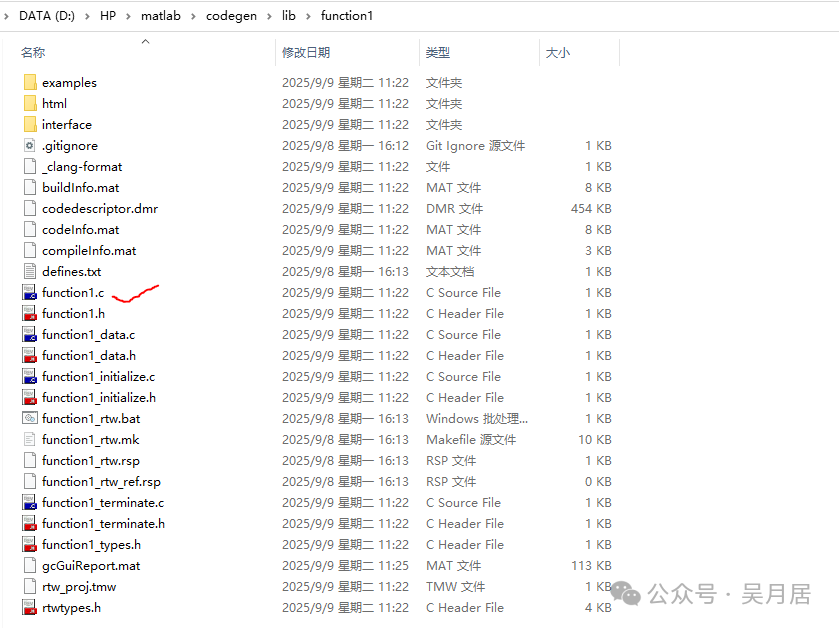This screenshot has height=628, width=839.
Task: Sort files by 大小 column header
Action: (x=558, y=52)
